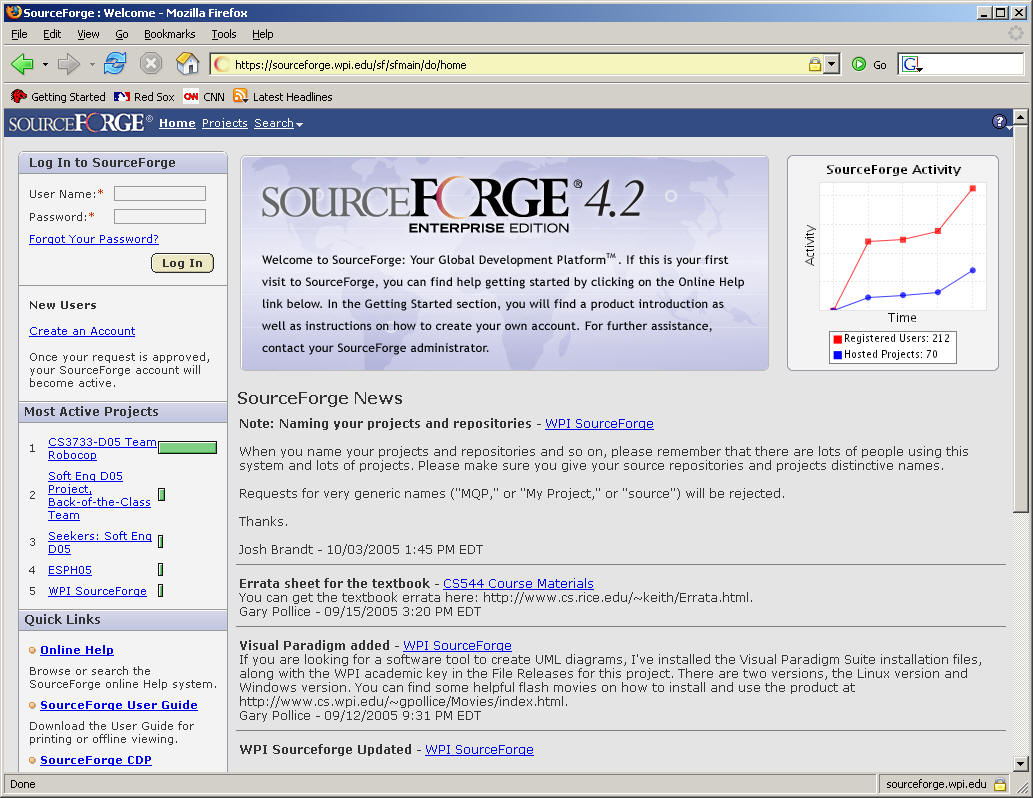This screenshot has width=1033, height=798.
Task: Open the Edit menu
Action: (x=51, y=34)
